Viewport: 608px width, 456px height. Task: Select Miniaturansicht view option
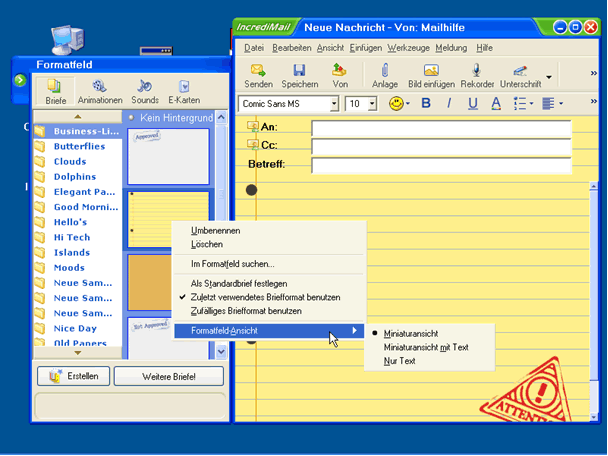coord(411,333)
